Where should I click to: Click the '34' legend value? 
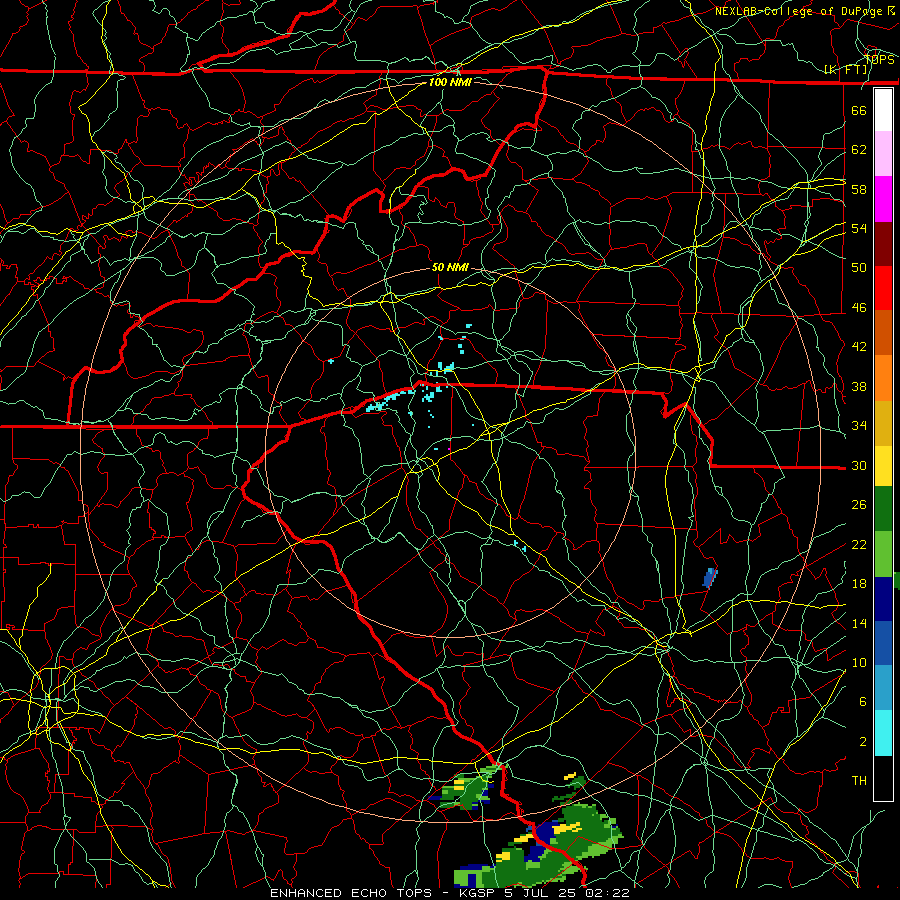tap(859, 426)
